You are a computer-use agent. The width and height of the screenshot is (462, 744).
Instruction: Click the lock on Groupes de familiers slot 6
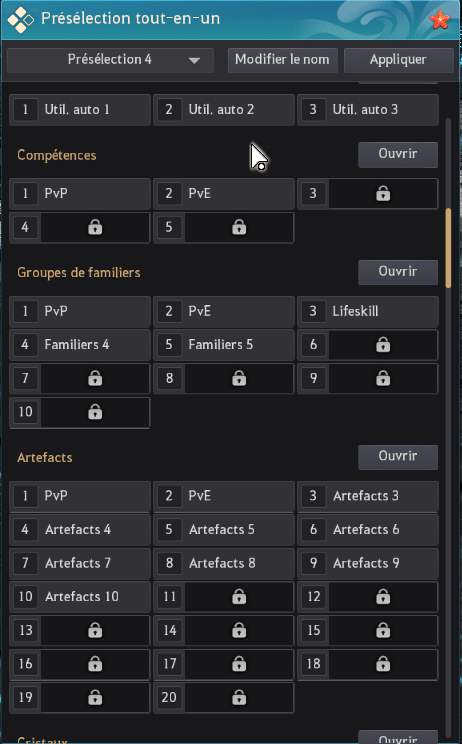(383, 344)
